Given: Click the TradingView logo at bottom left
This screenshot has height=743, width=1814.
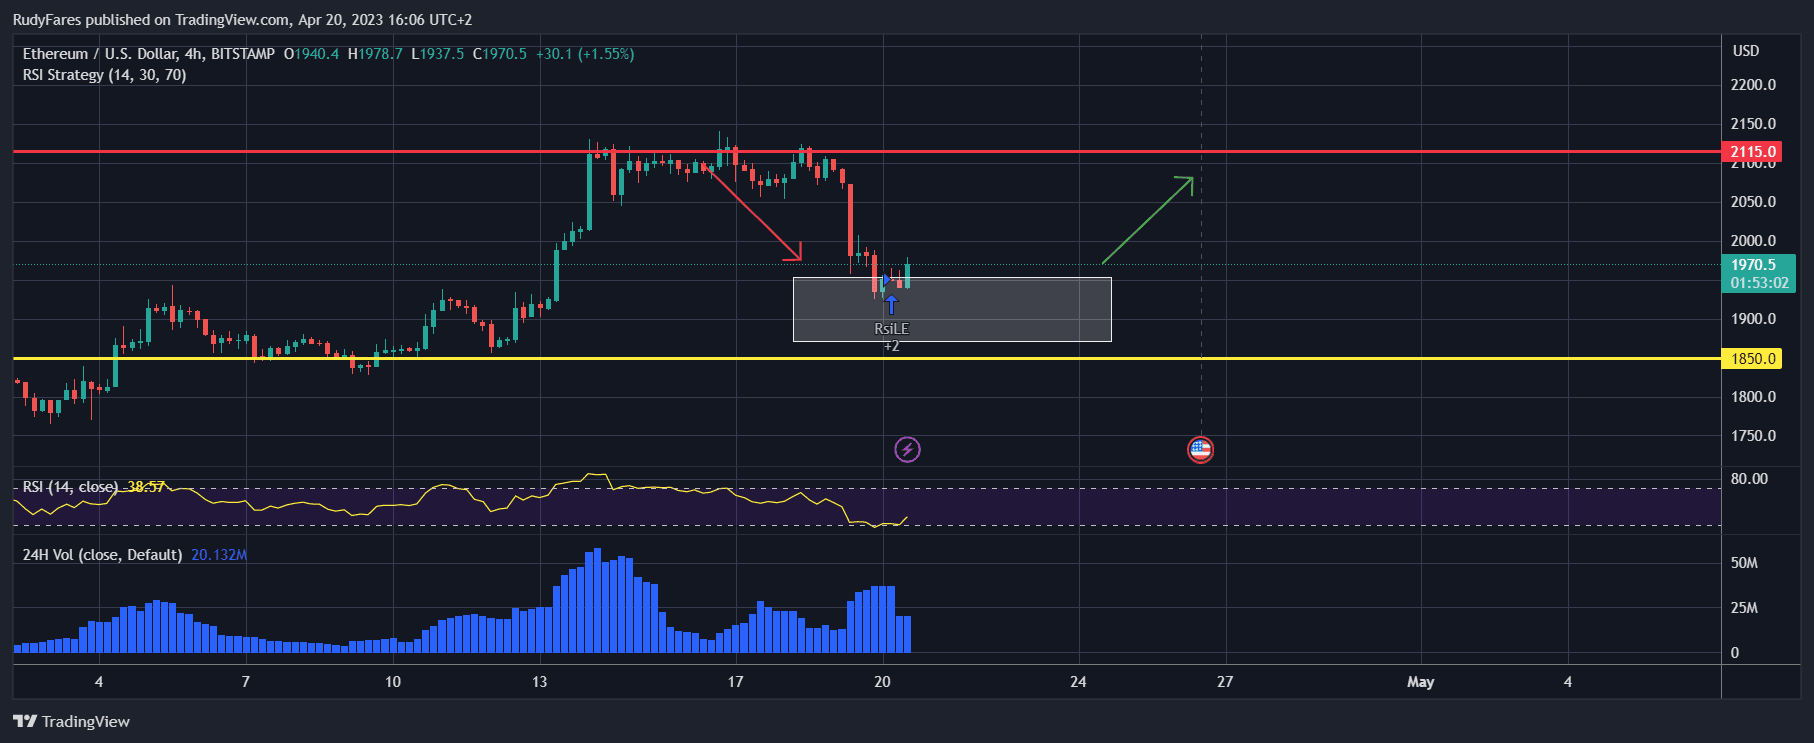Looking at the screenshot, I should pos(72,721).
